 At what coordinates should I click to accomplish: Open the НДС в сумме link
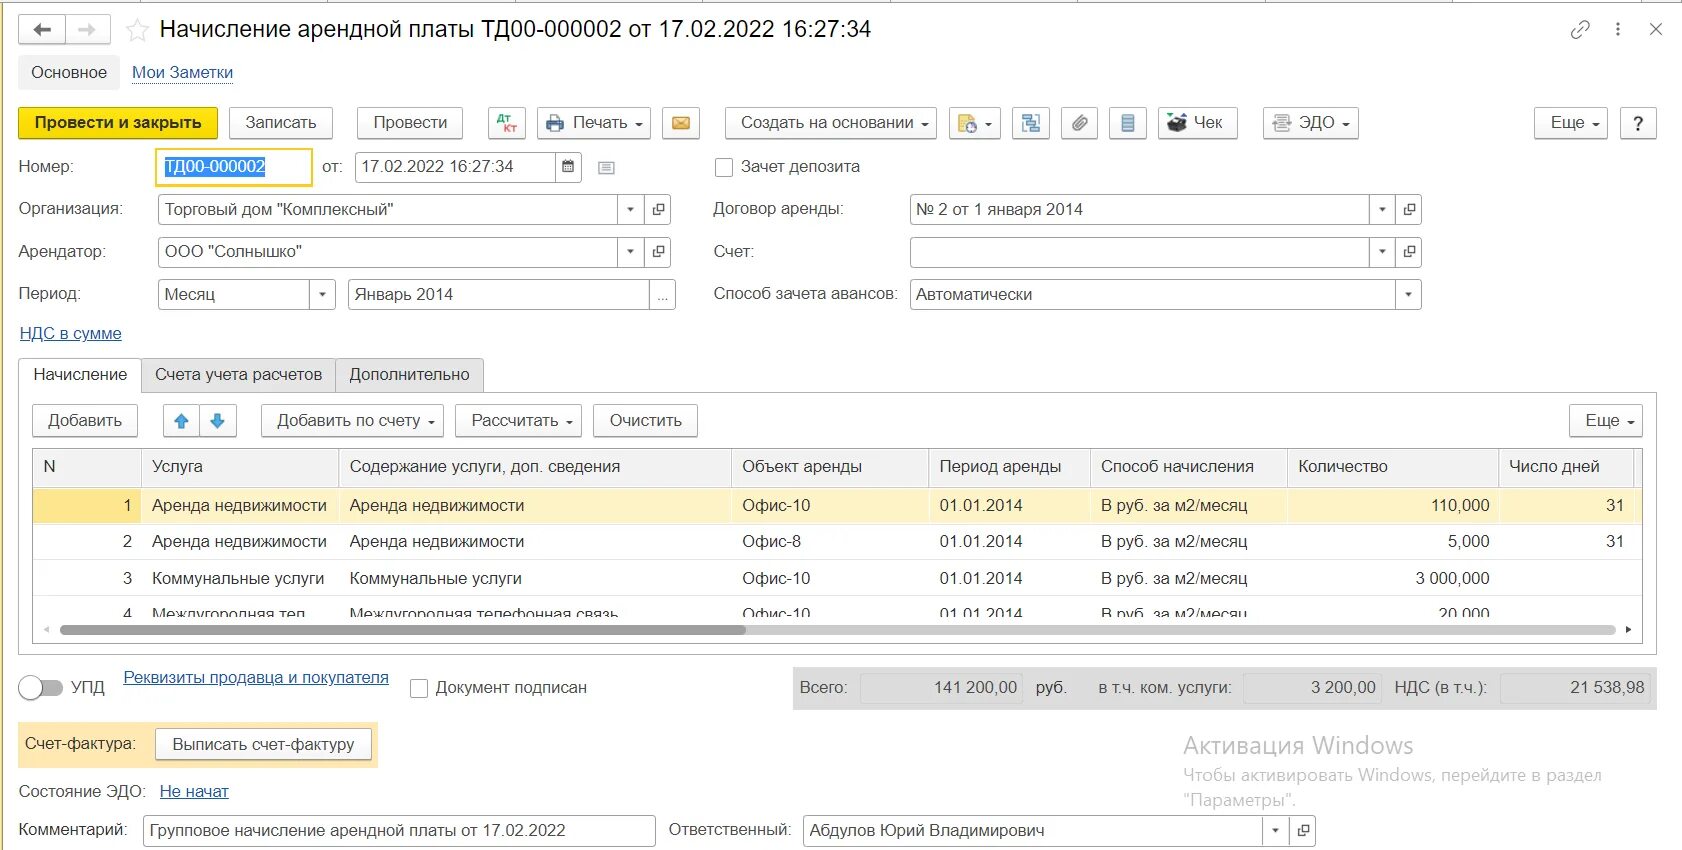click(70, 334)
